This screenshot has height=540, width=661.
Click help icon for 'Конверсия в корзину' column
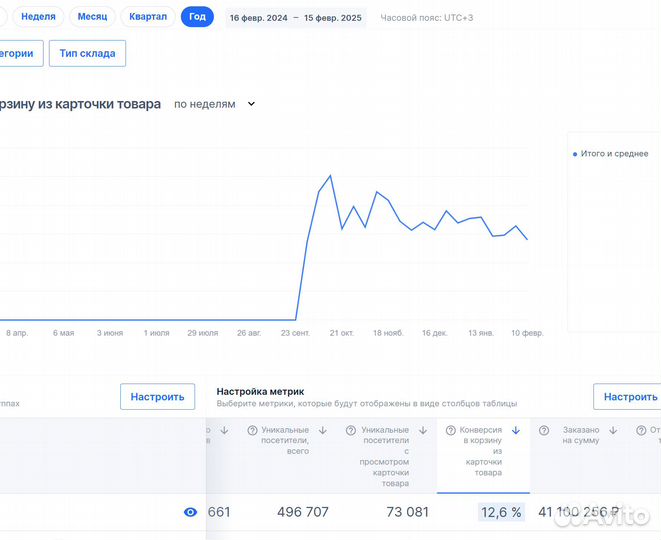point(450,430)
